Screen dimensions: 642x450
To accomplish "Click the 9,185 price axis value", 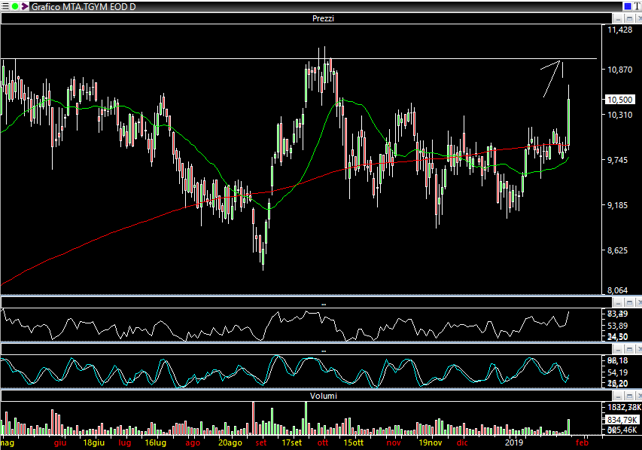I will tap(617, 205).
